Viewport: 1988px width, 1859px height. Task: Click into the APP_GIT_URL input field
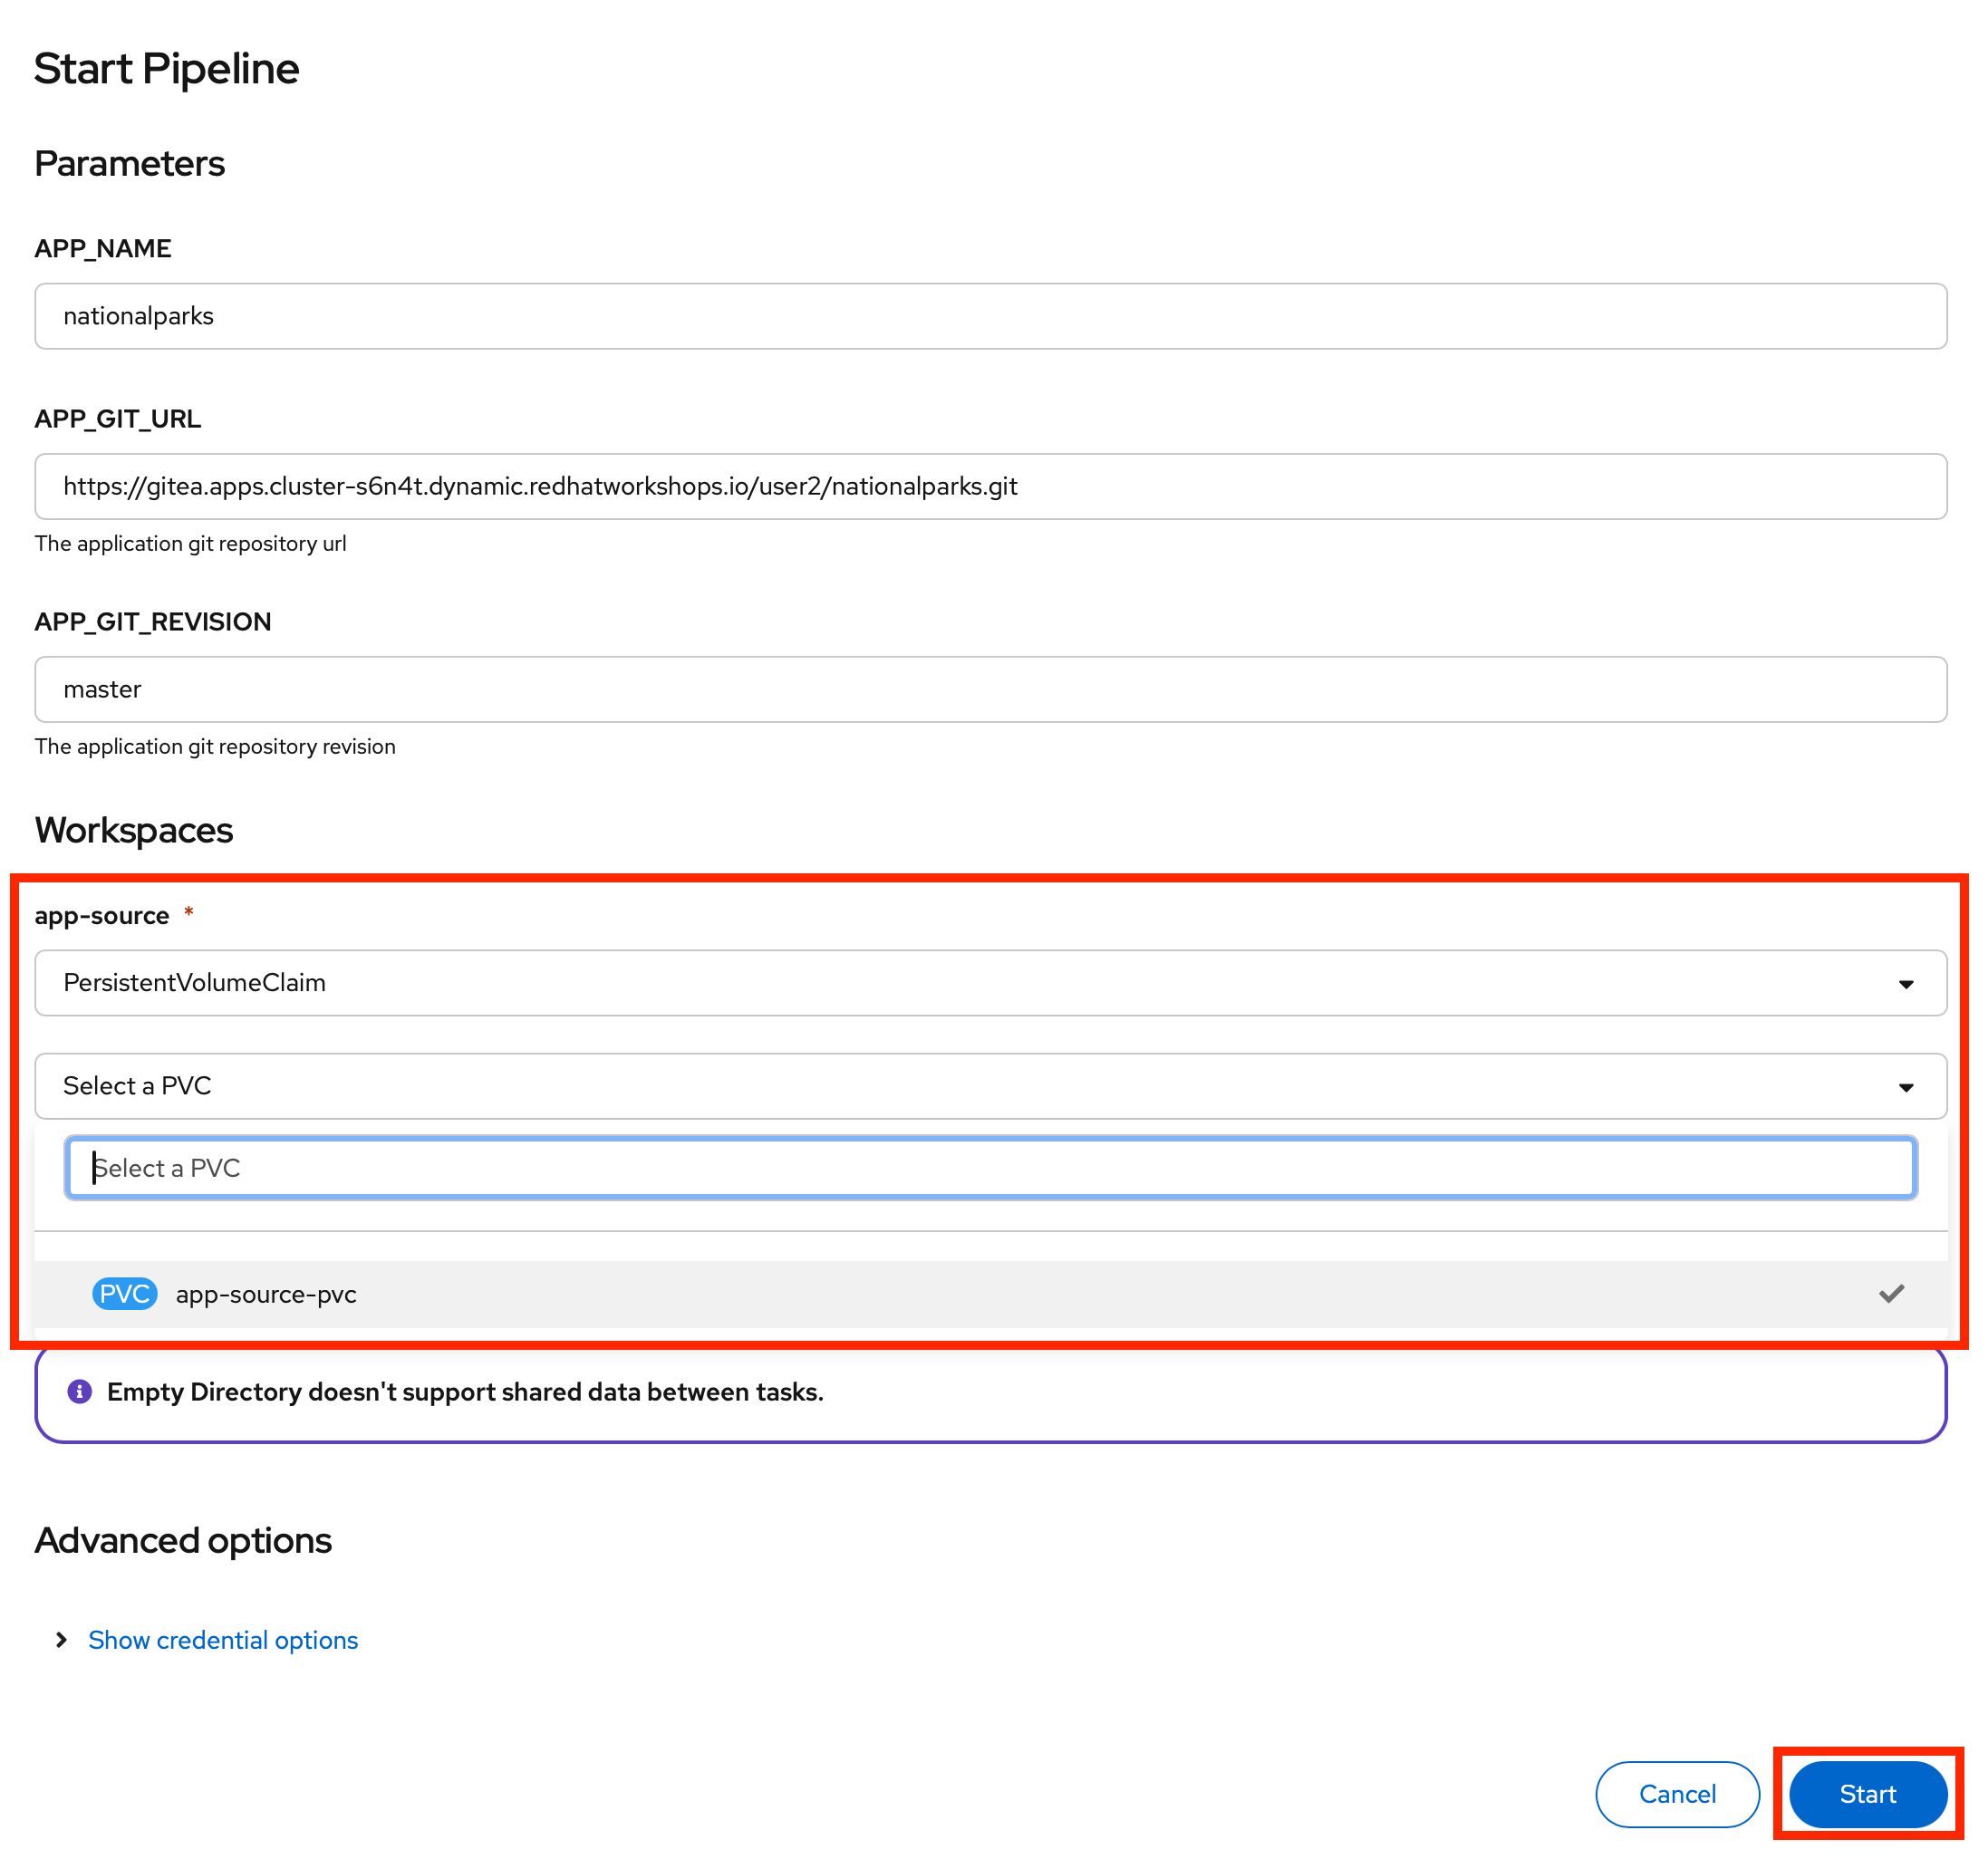click(990, 486)
